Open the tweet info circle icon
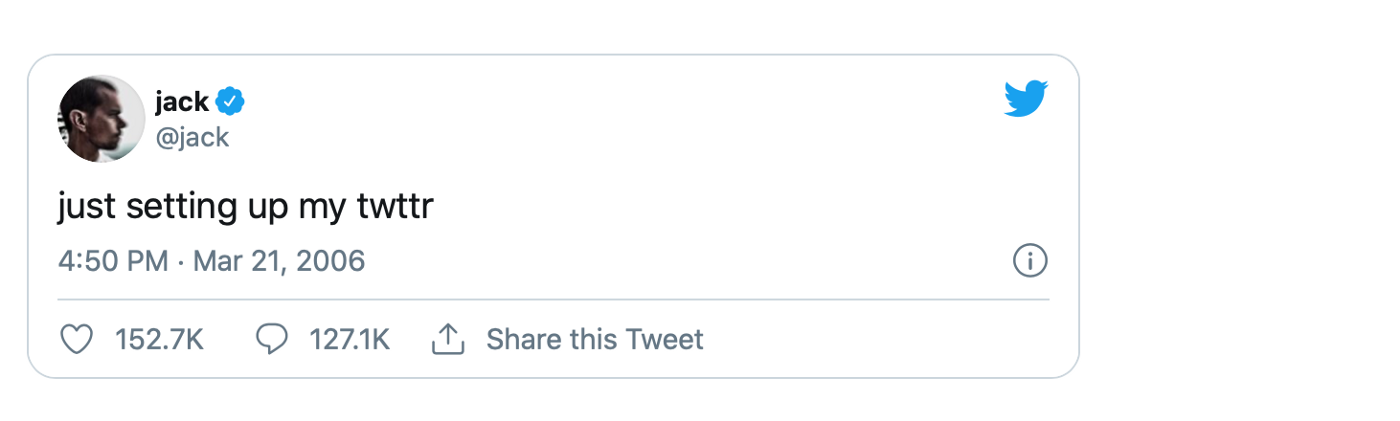 1030,261
